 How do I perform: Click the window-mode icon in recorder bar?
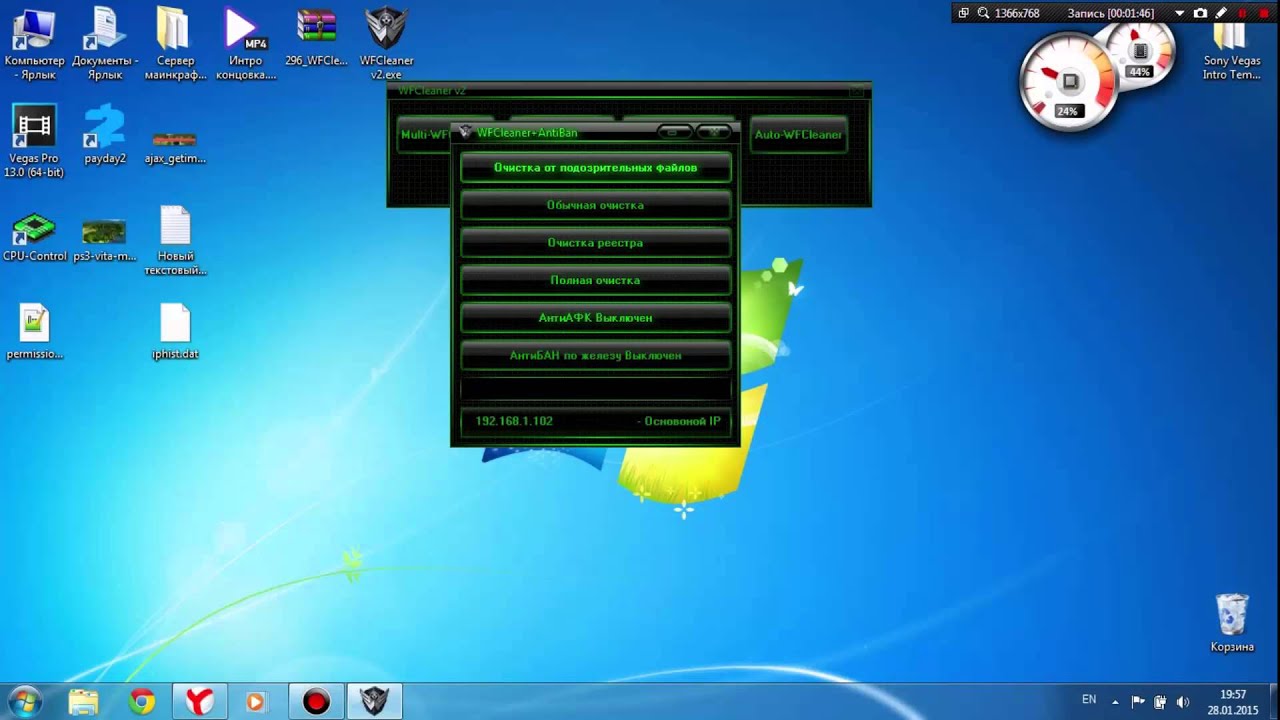[964, 13]
